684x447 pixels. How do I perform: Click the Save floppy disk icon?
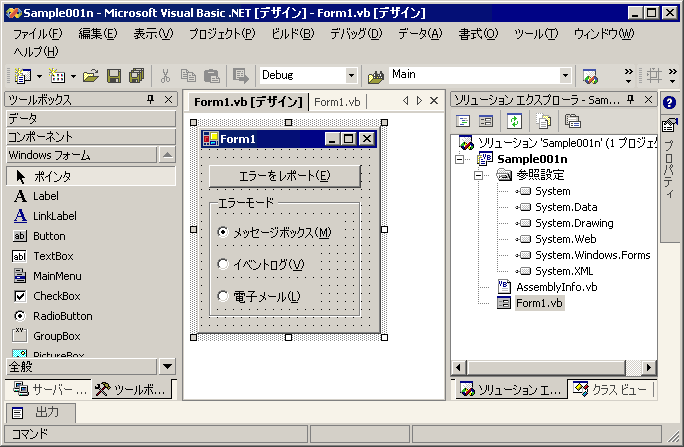coord(114,76)
